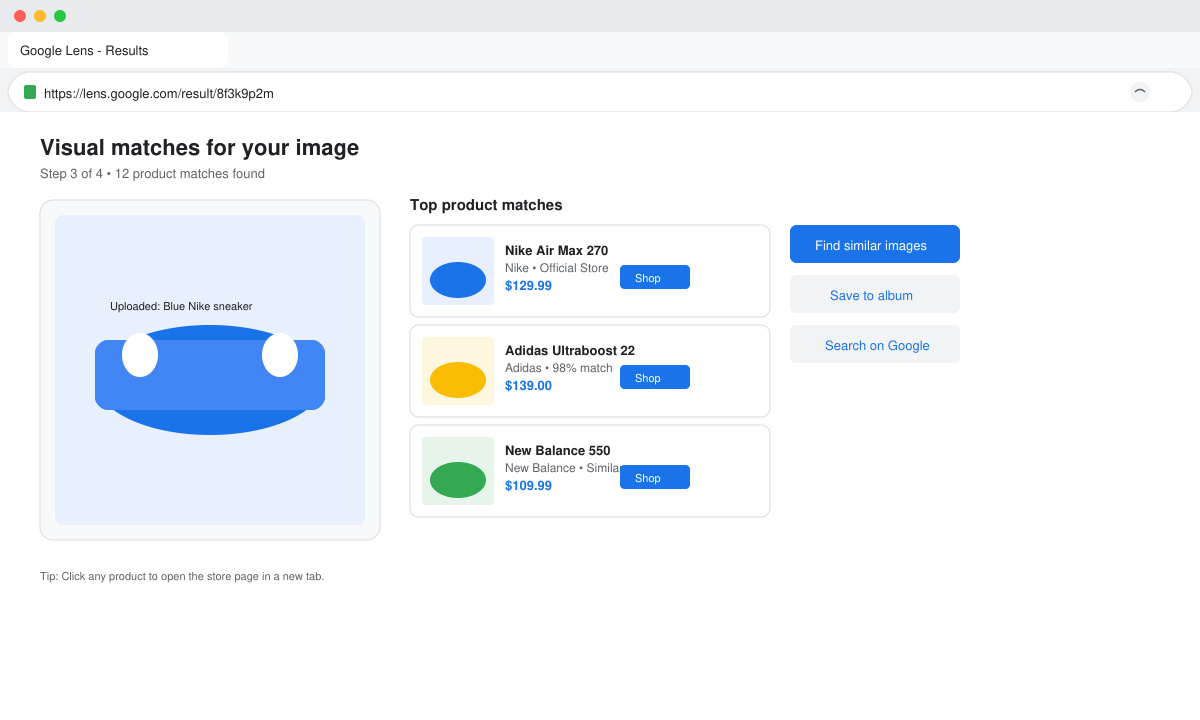Click the New Balance 550 title
This screenshot has height=720, width=1200.
pos(557,450)
